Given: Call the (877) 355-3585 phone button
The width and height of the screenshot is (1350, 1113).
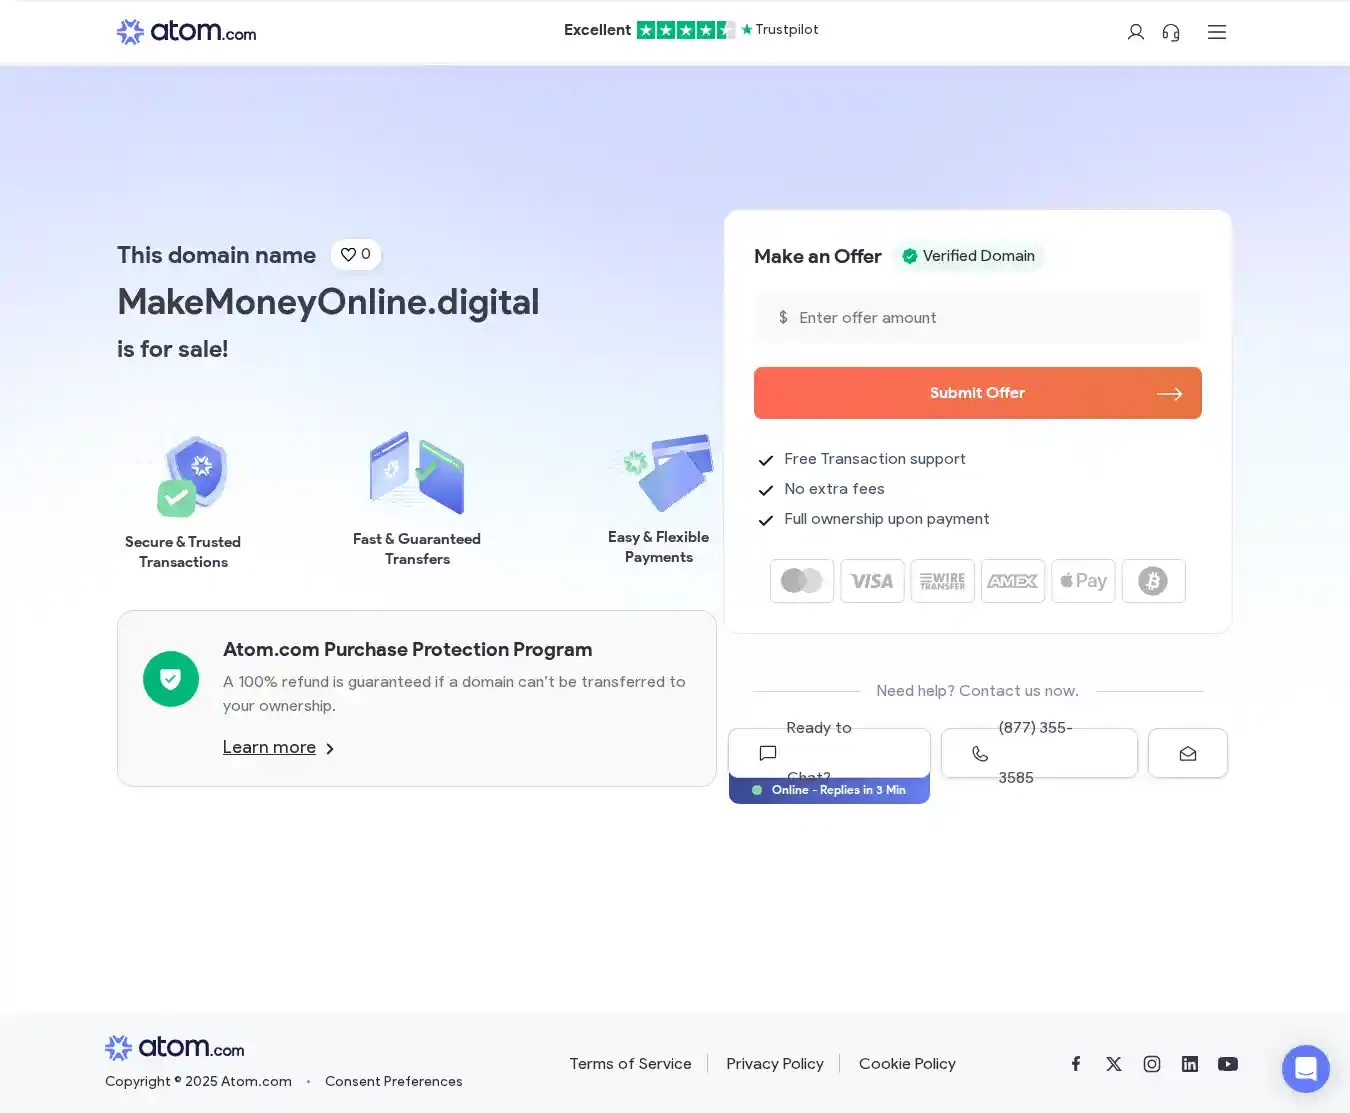Looking at the screenshot, I should [x=1039, y=753].
